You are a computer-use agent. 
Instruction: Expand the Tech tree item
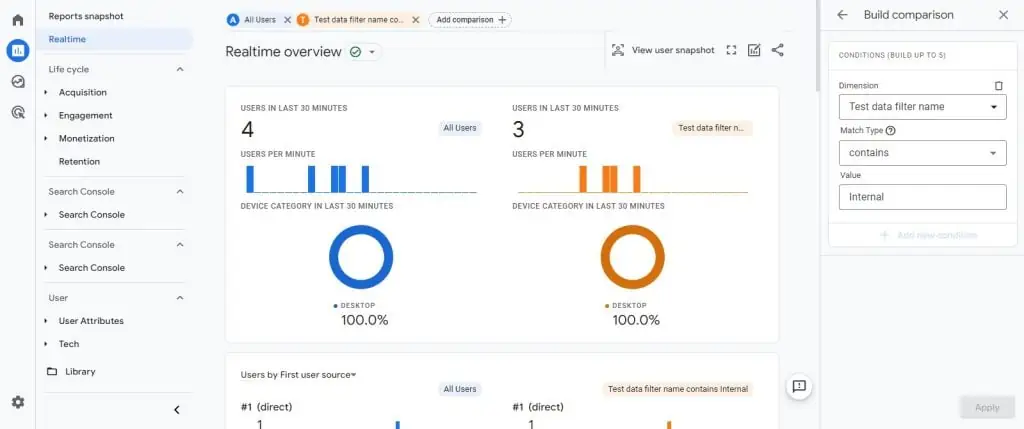point(46,344)
